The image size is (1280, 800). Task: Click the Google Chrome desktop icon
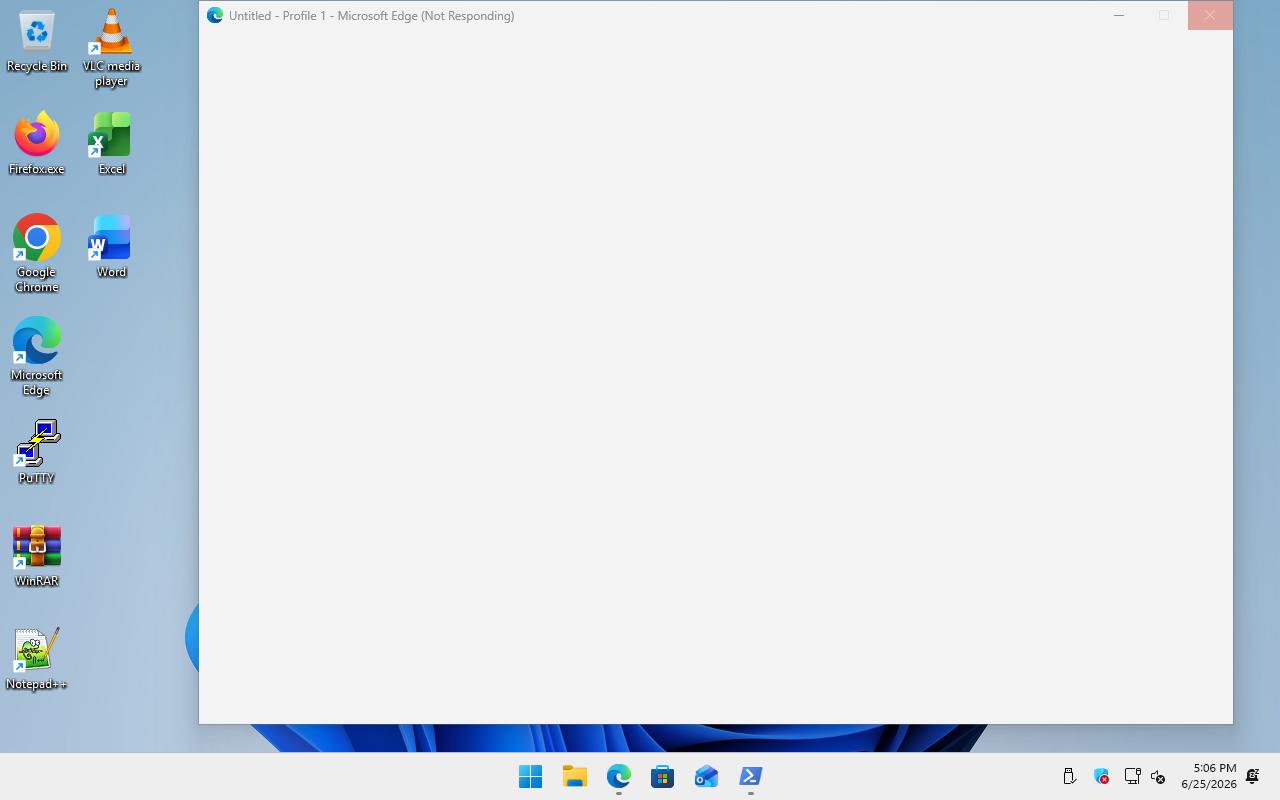(x=37, y=254)
